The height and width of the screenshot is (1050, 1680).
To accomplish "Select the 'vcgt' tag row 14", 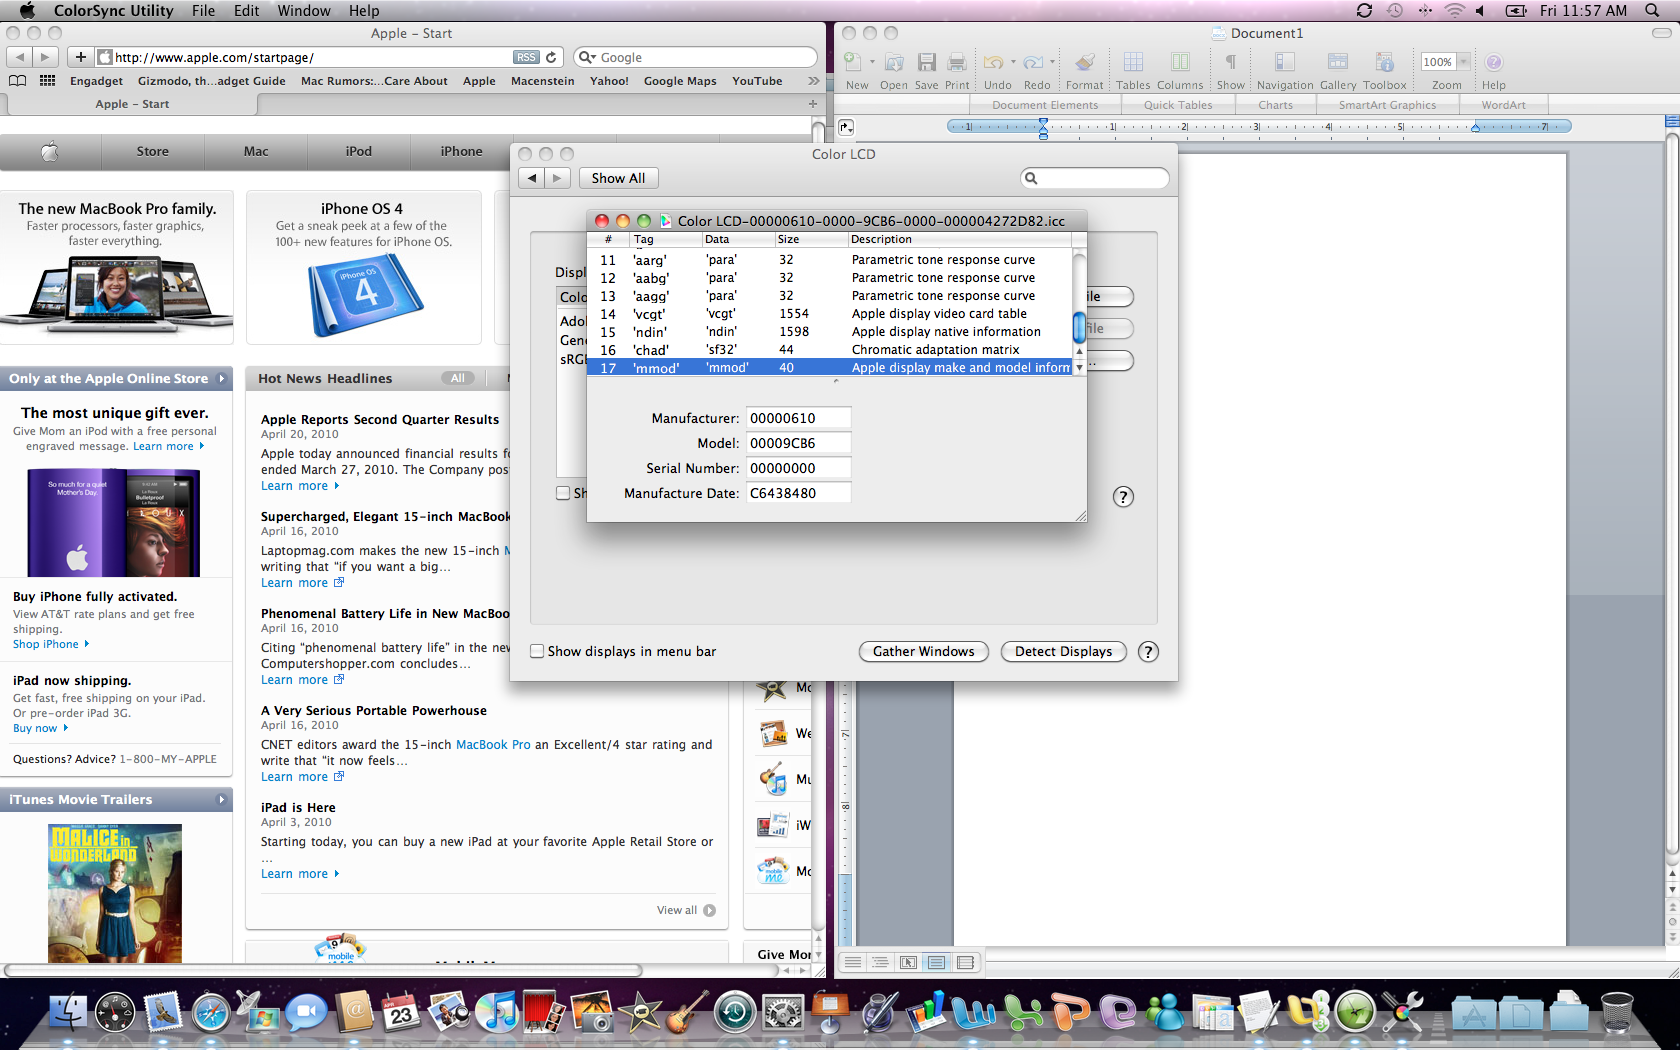I will click(829, 314).
